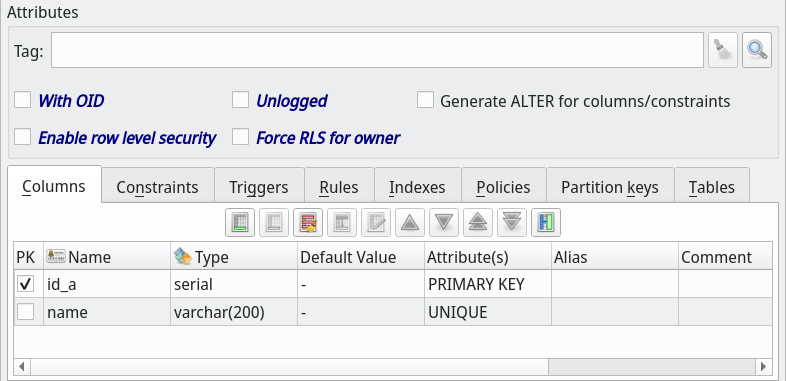This screenshot has width=786, height=381.
Task: Enable row level security checkbox
Action: [23, 136]
